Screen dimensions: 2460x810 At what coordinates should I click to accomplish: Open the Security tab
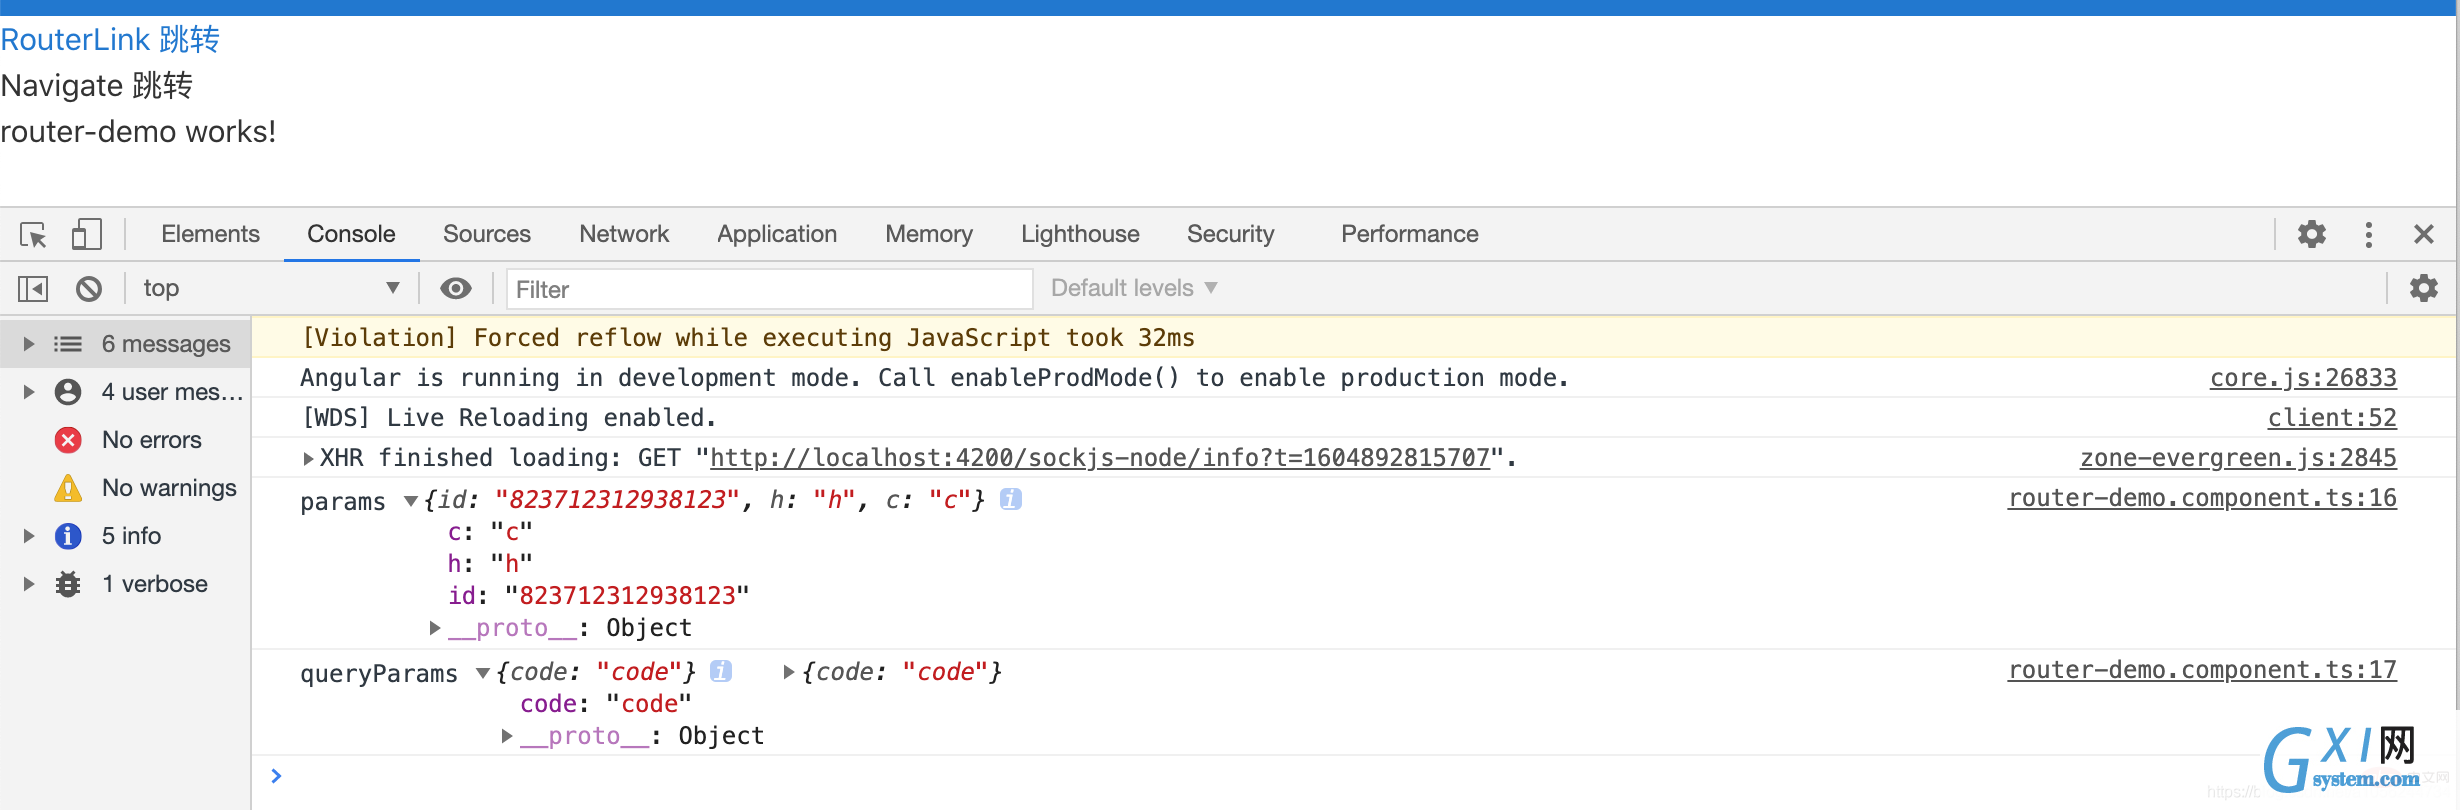tap(1231, 234)
